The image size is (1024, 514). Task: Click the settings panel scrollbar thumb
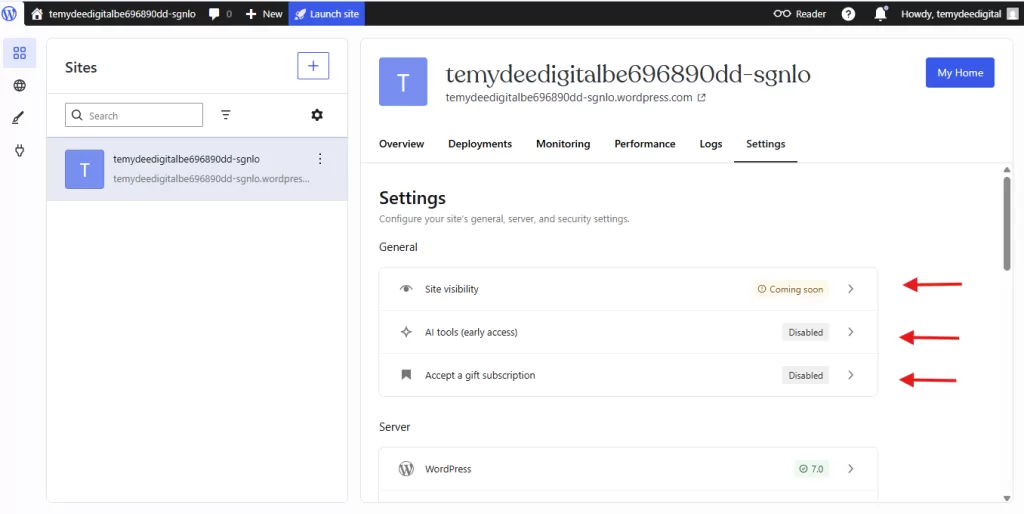click(1007, 223)
